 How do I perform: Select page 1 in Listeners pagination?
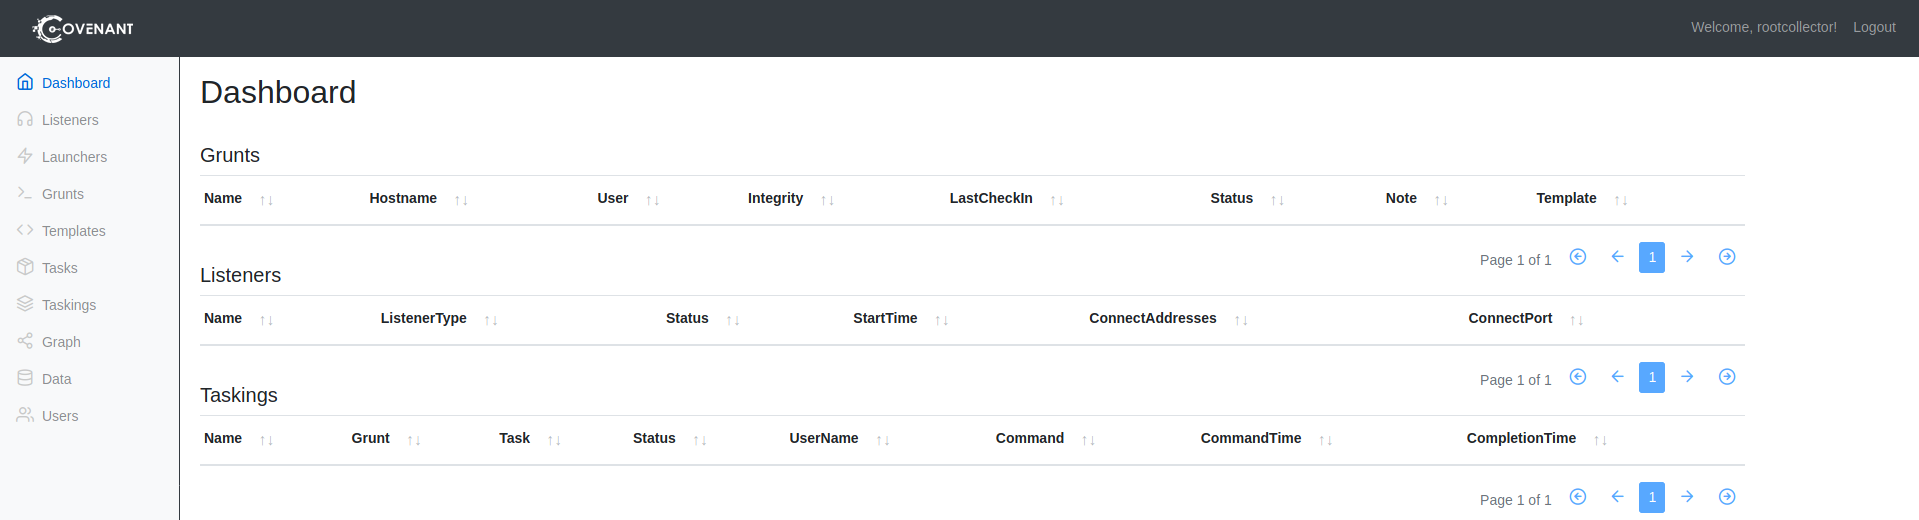click(1652, 377)
